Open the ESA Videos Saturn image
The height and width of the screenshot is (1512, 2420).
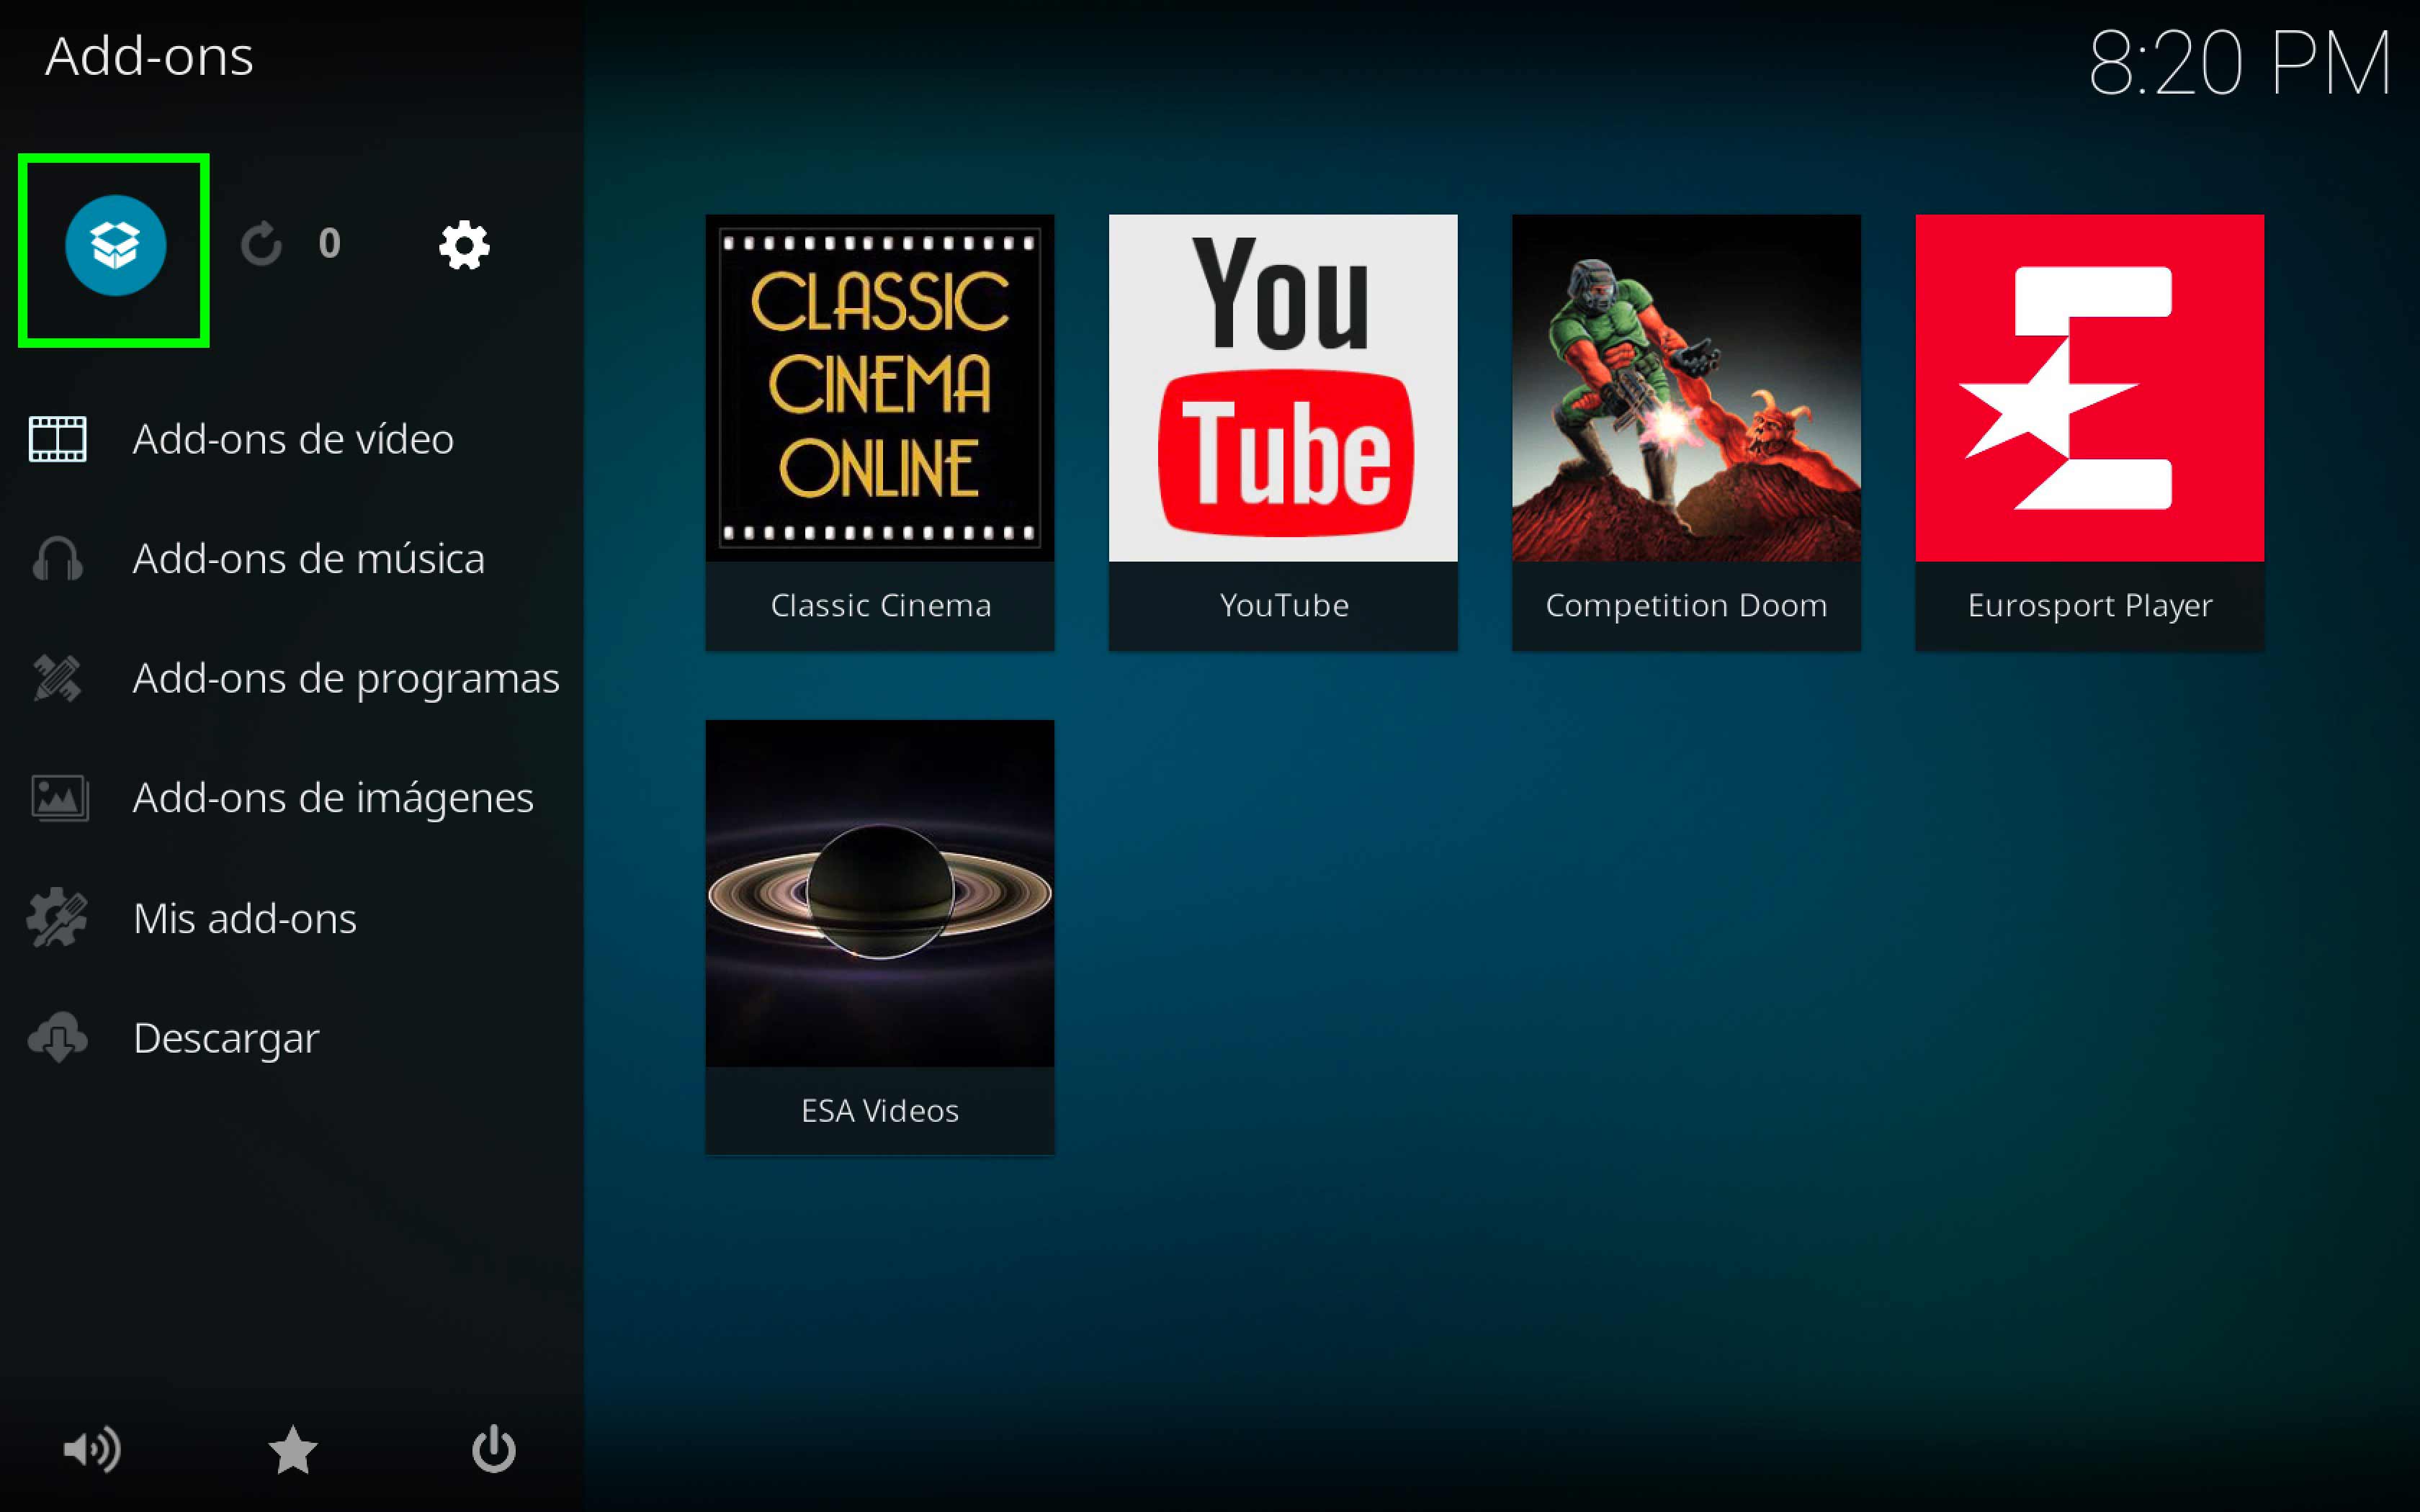coord(880,893)
